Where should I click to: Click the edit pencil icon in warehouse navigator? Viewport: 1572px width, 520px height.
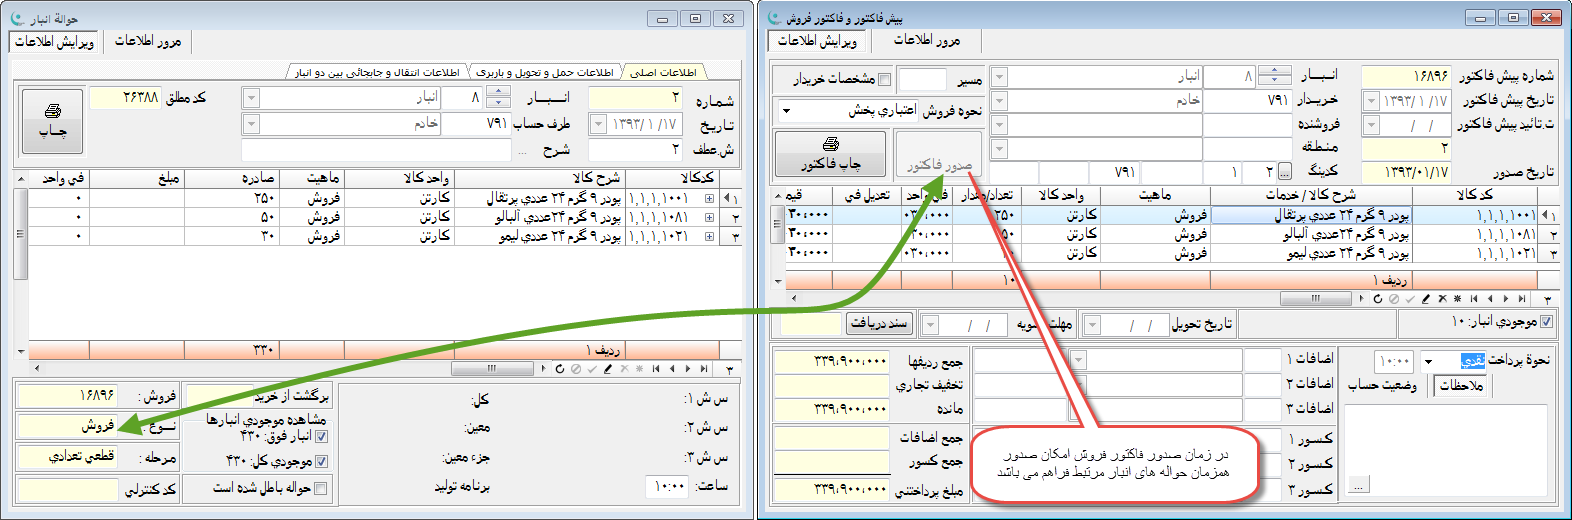pos(608,369)
